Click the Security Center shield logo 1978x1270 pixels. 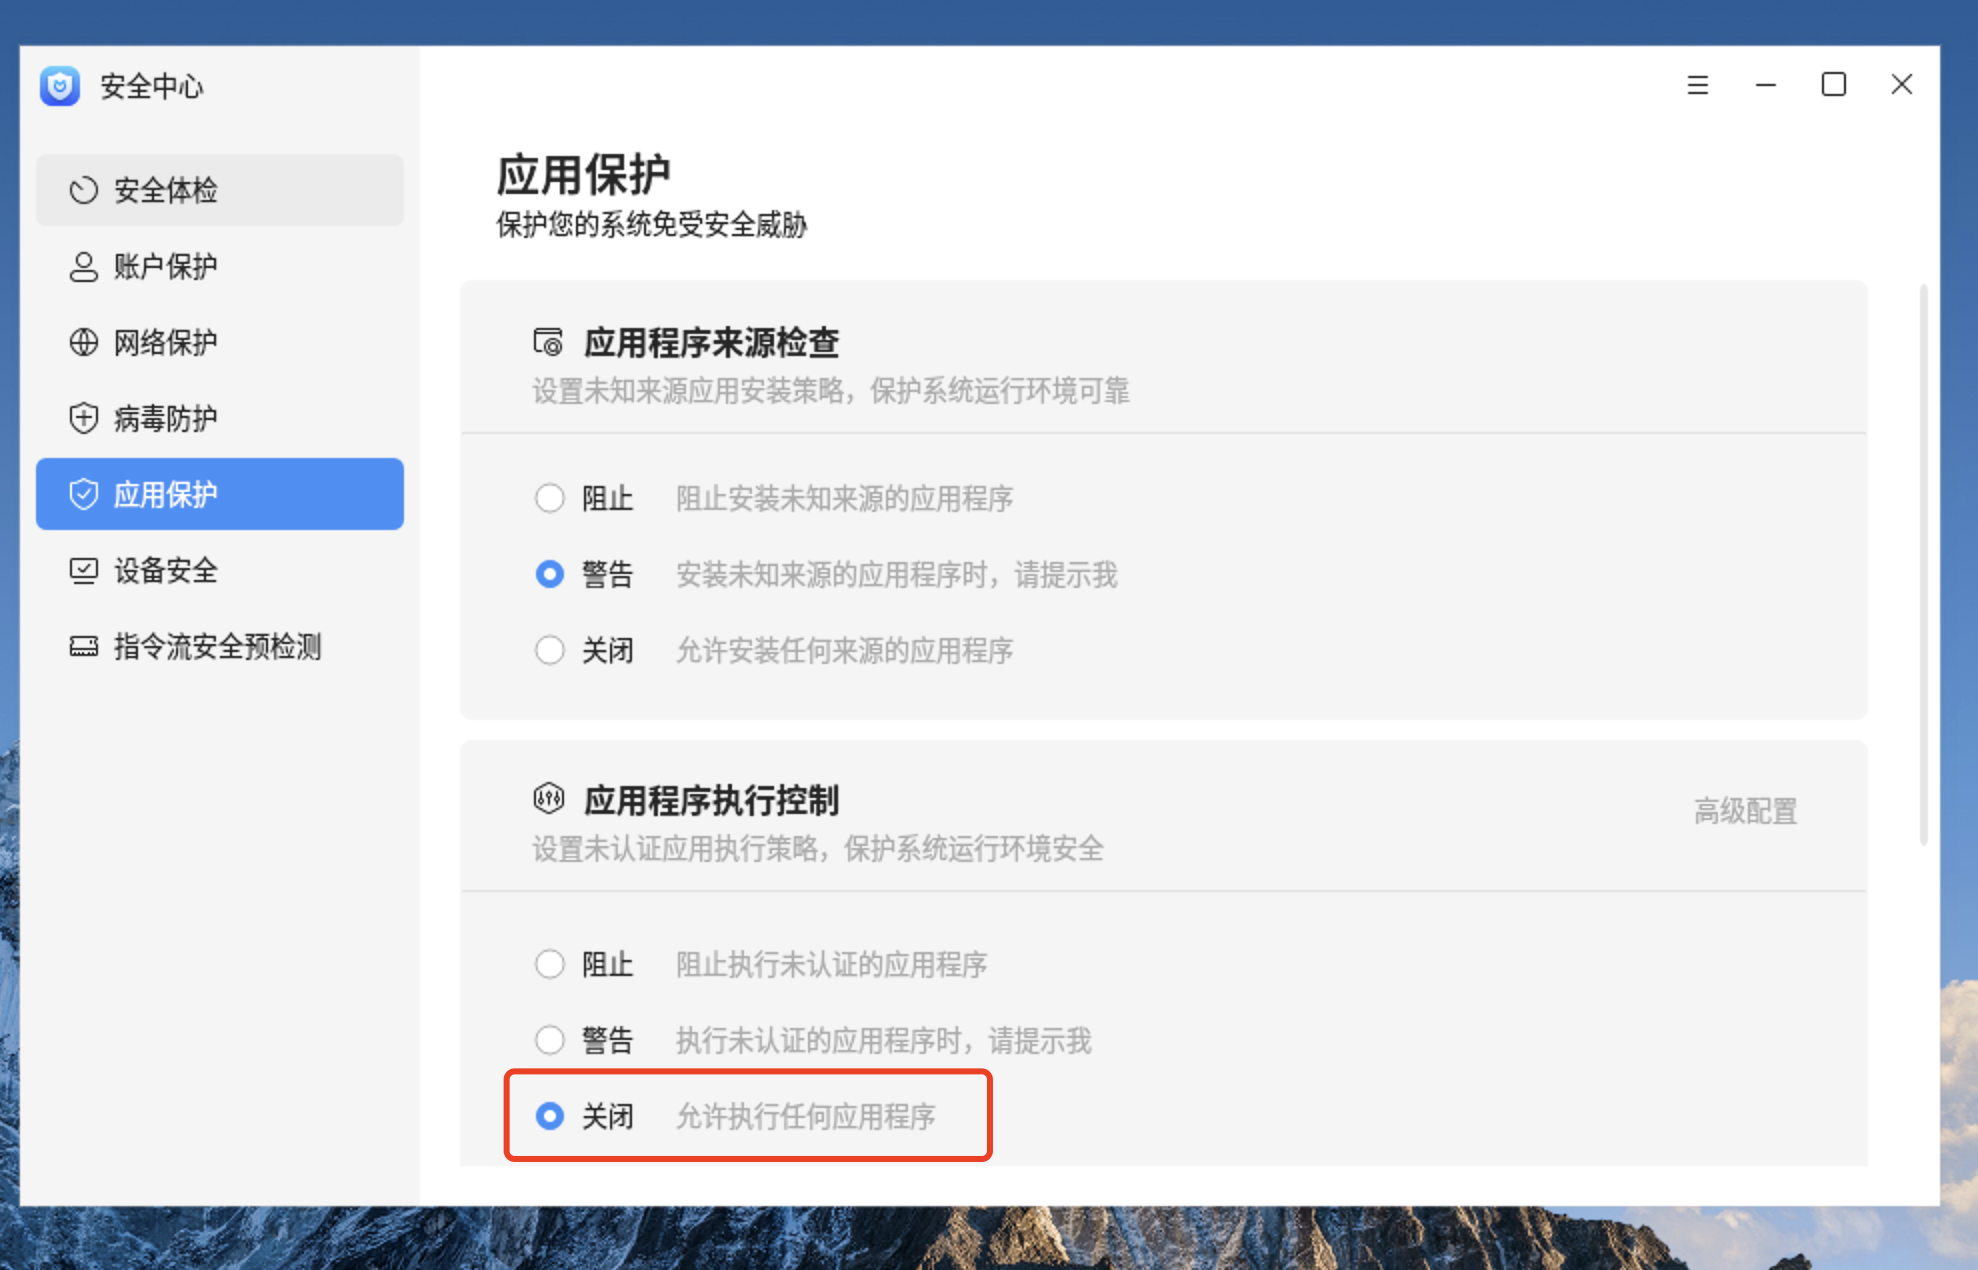[60, 86]
